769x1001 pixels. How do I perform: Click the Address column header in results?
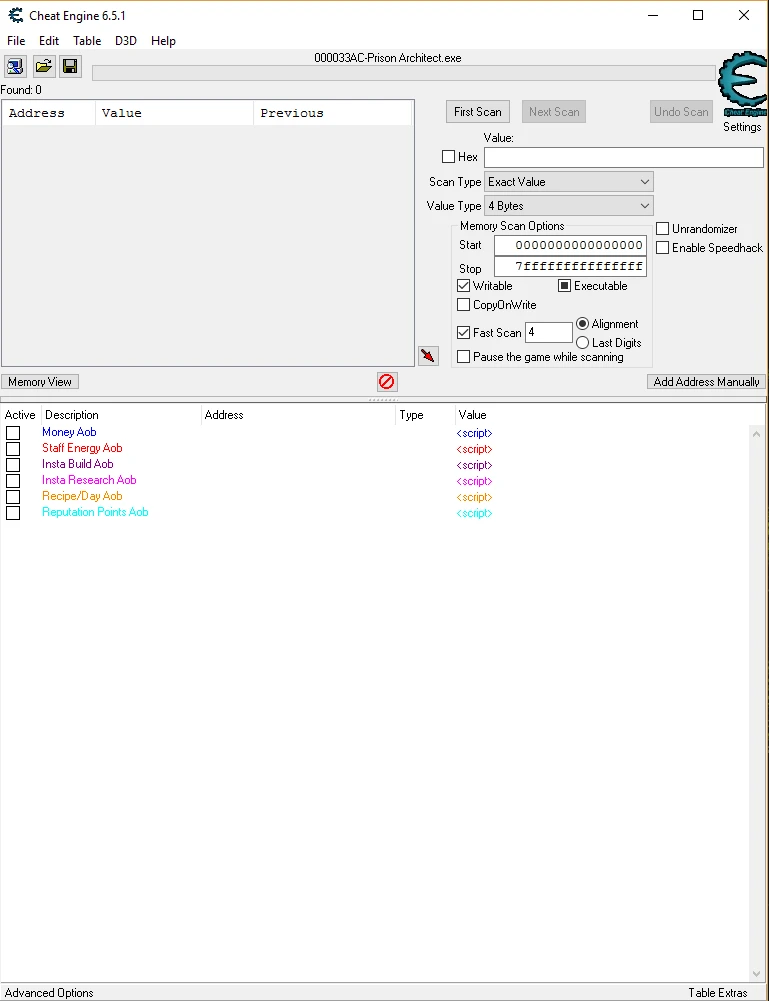pyautogui.click(x=49, y=113)
